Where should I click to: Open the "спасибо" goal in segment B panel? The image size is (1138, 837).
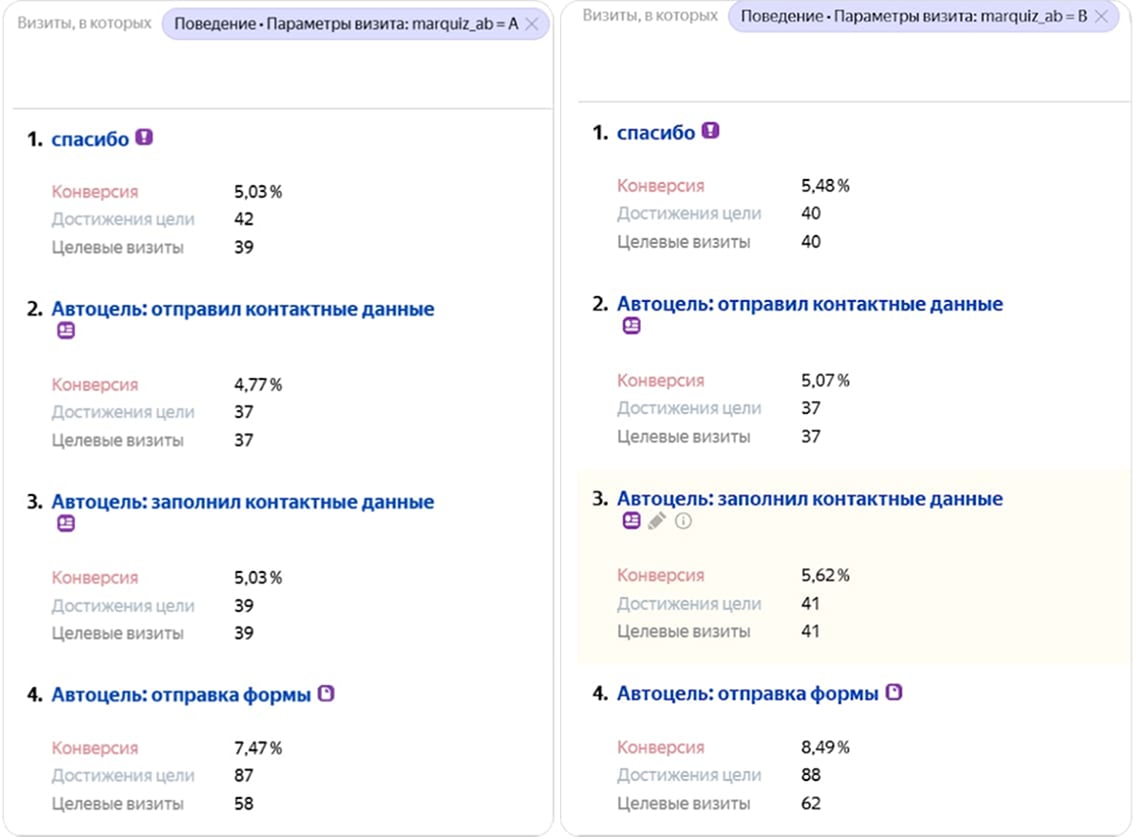tap(656, 132)
